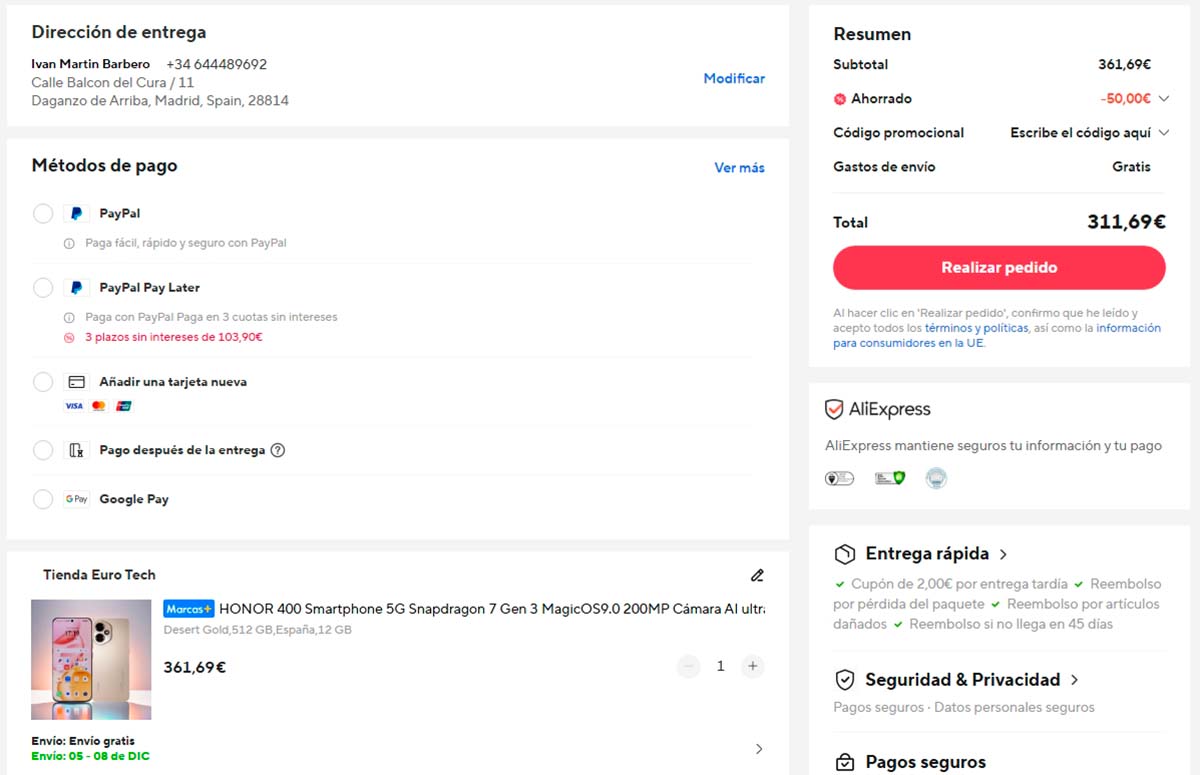Click the Entrega rápida box icon

point(845,554)
